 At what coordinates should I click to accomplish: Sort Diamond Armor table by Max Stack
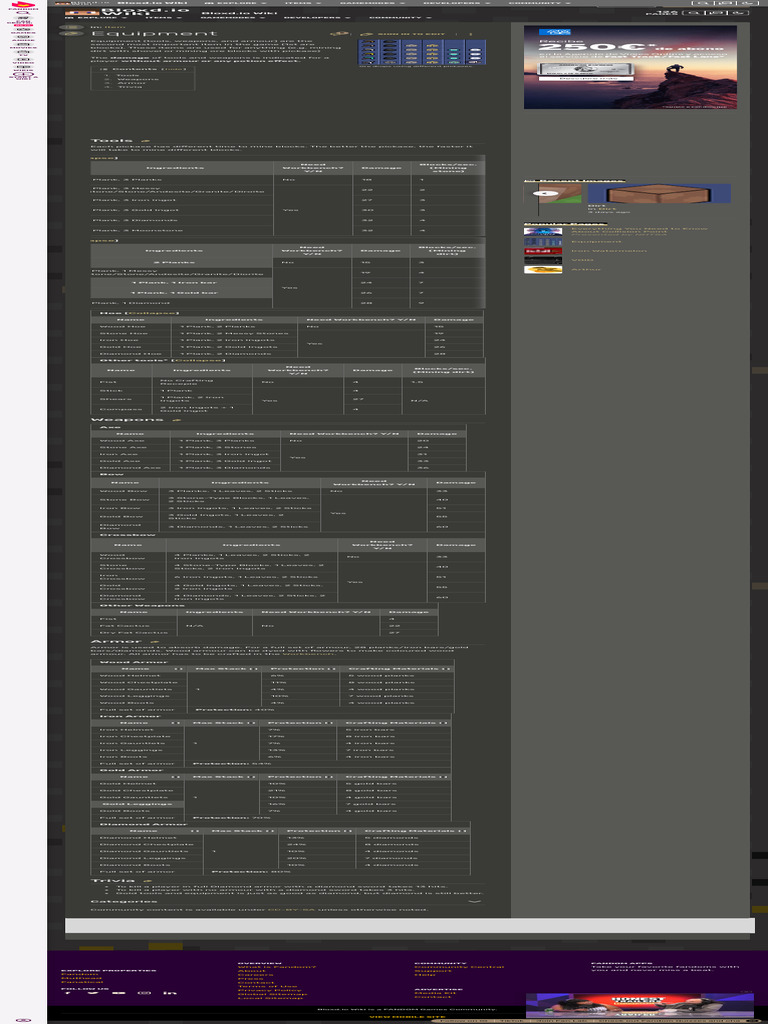241,831
